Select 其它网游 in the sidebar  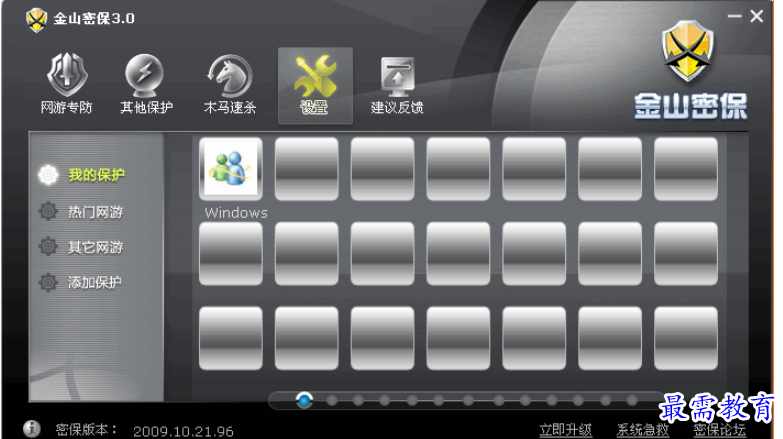click(95, 247)
